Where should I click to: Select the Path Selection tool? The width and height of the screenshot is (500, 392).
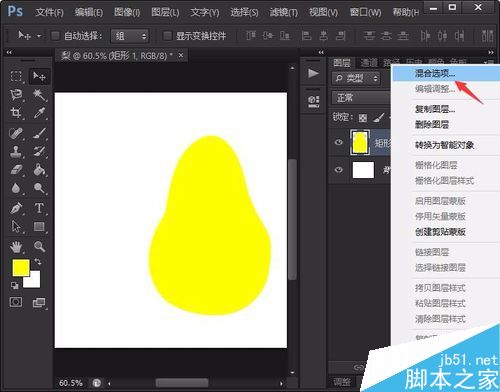click(x=16, y=226)
